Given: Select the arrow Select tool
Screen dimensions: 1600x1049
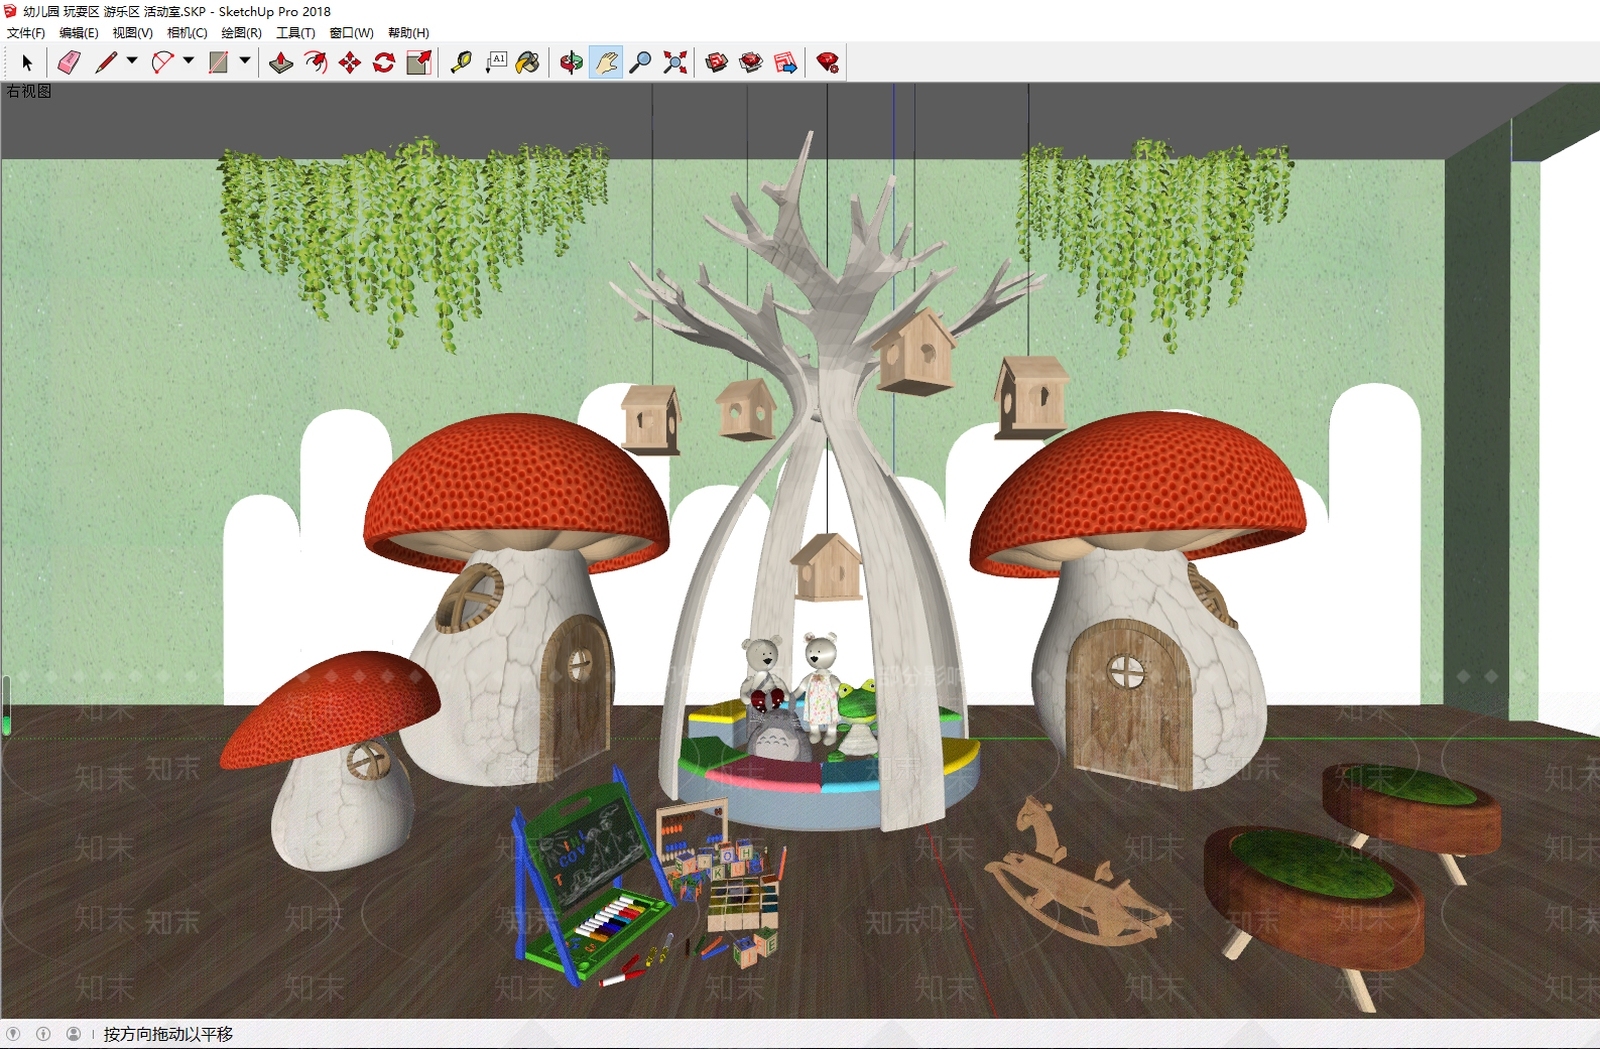Looking at the screenshot, I should pos(27,63).
